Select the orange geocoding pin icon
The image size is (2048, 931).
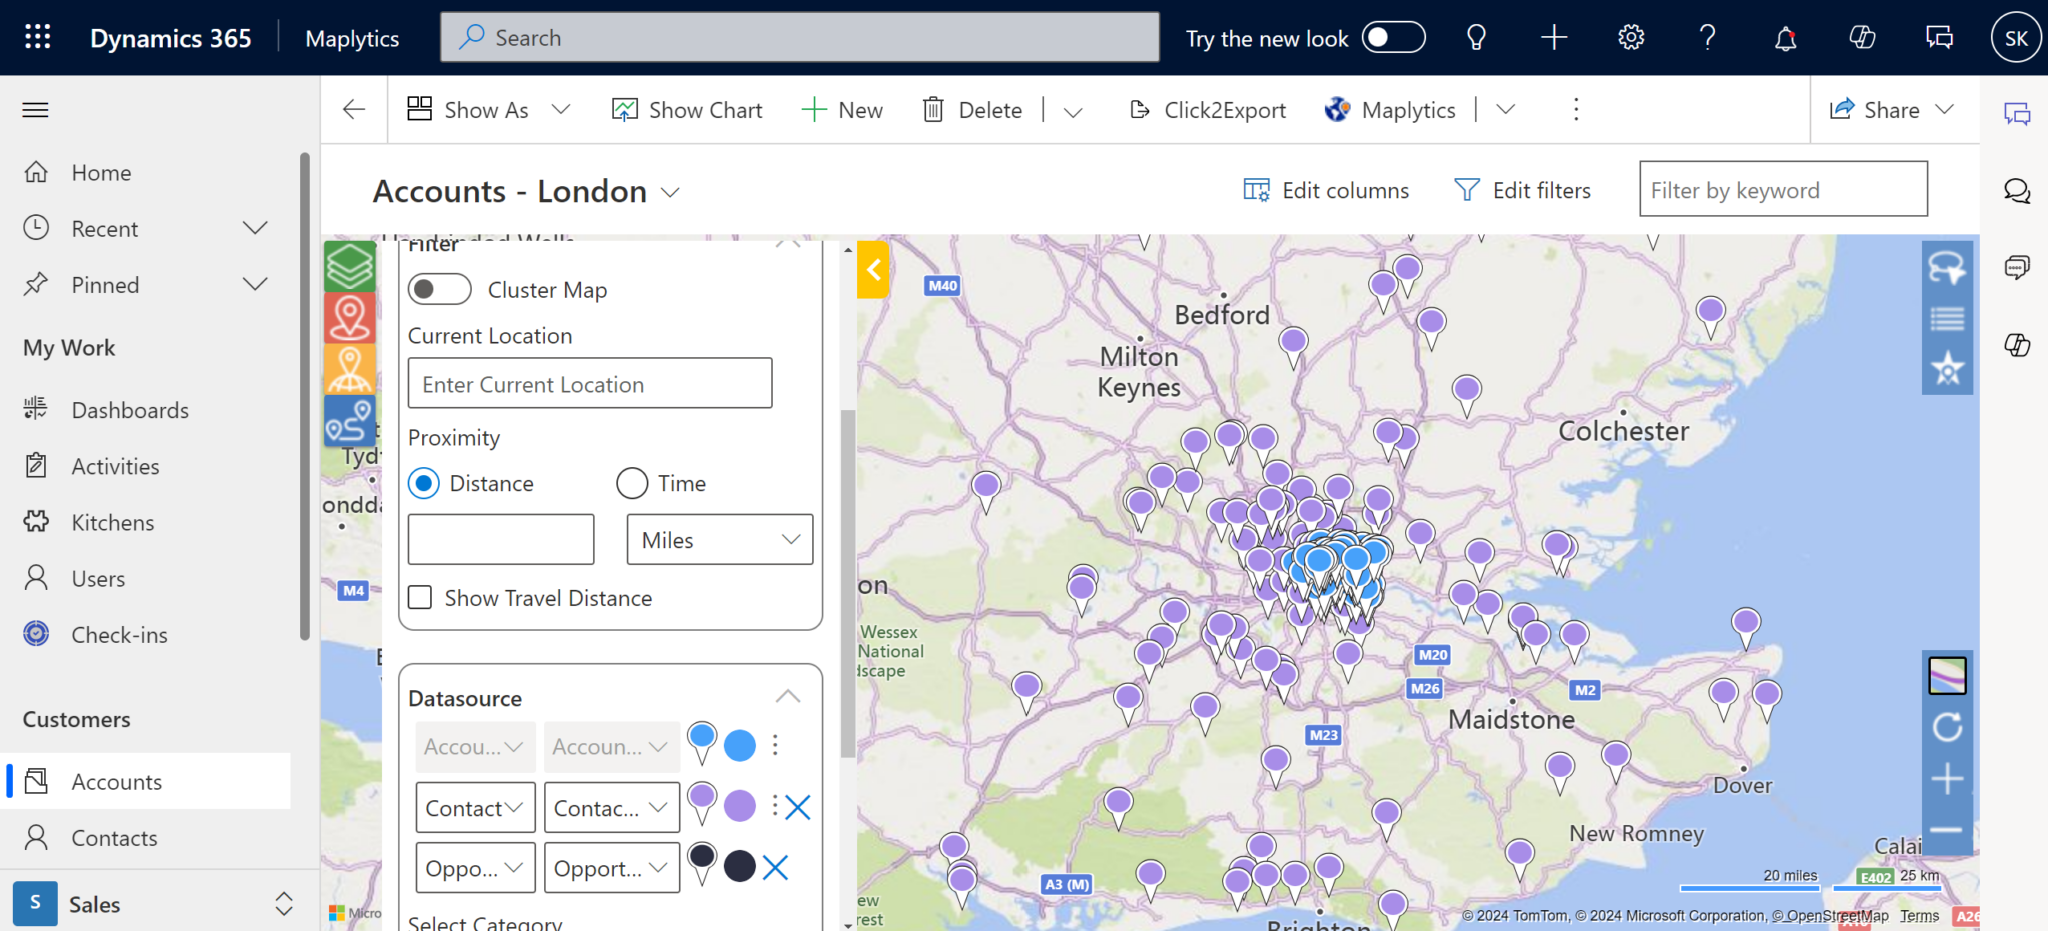(x=349, y=369)
